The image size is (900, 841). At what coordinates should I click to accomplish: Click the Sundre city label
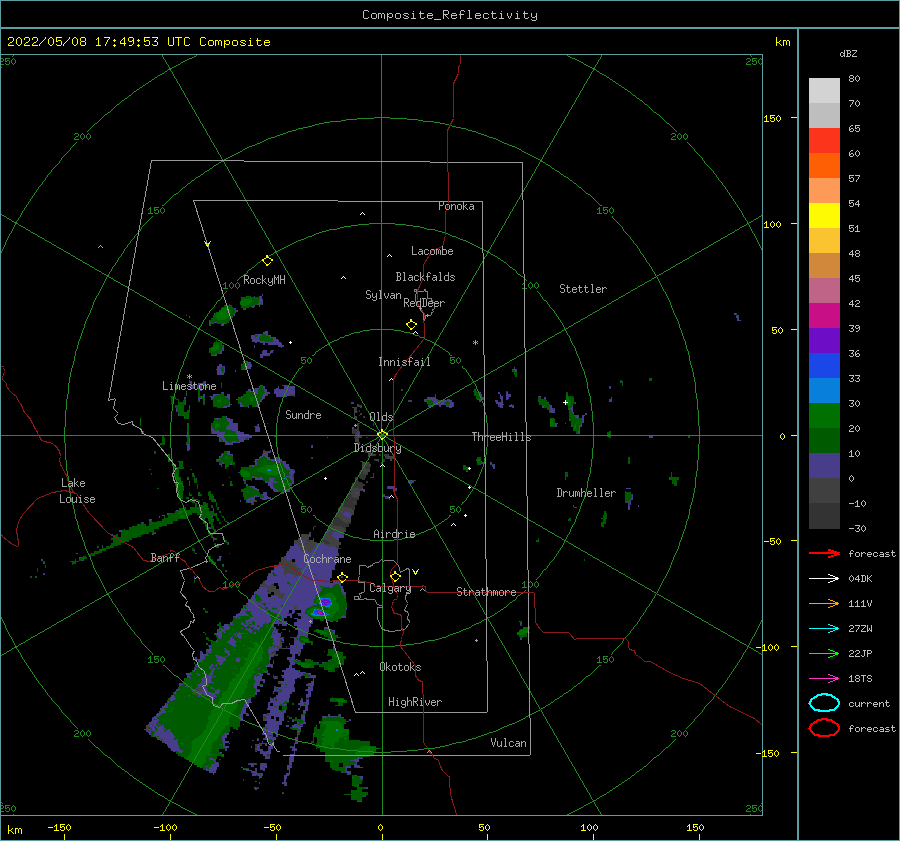pos(303,414)
